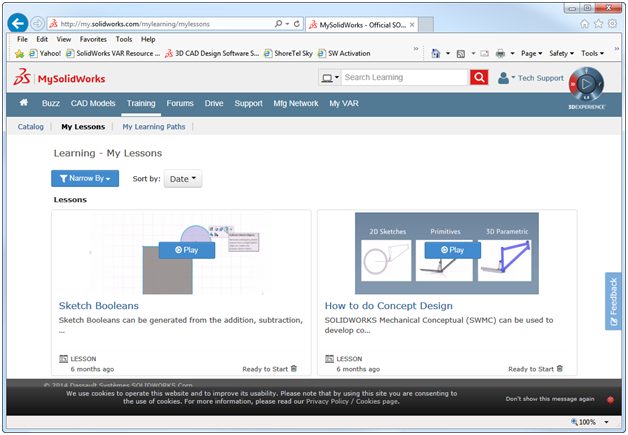Click the Search Learning input field

tap(405, 77)
